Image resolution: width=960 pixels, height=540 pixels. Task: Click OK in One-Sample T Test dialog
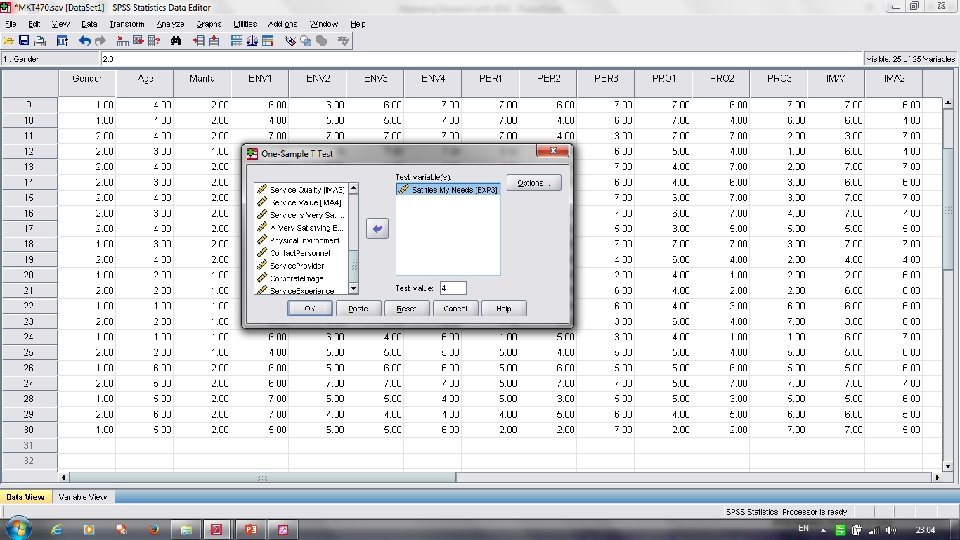coord(310,309)
